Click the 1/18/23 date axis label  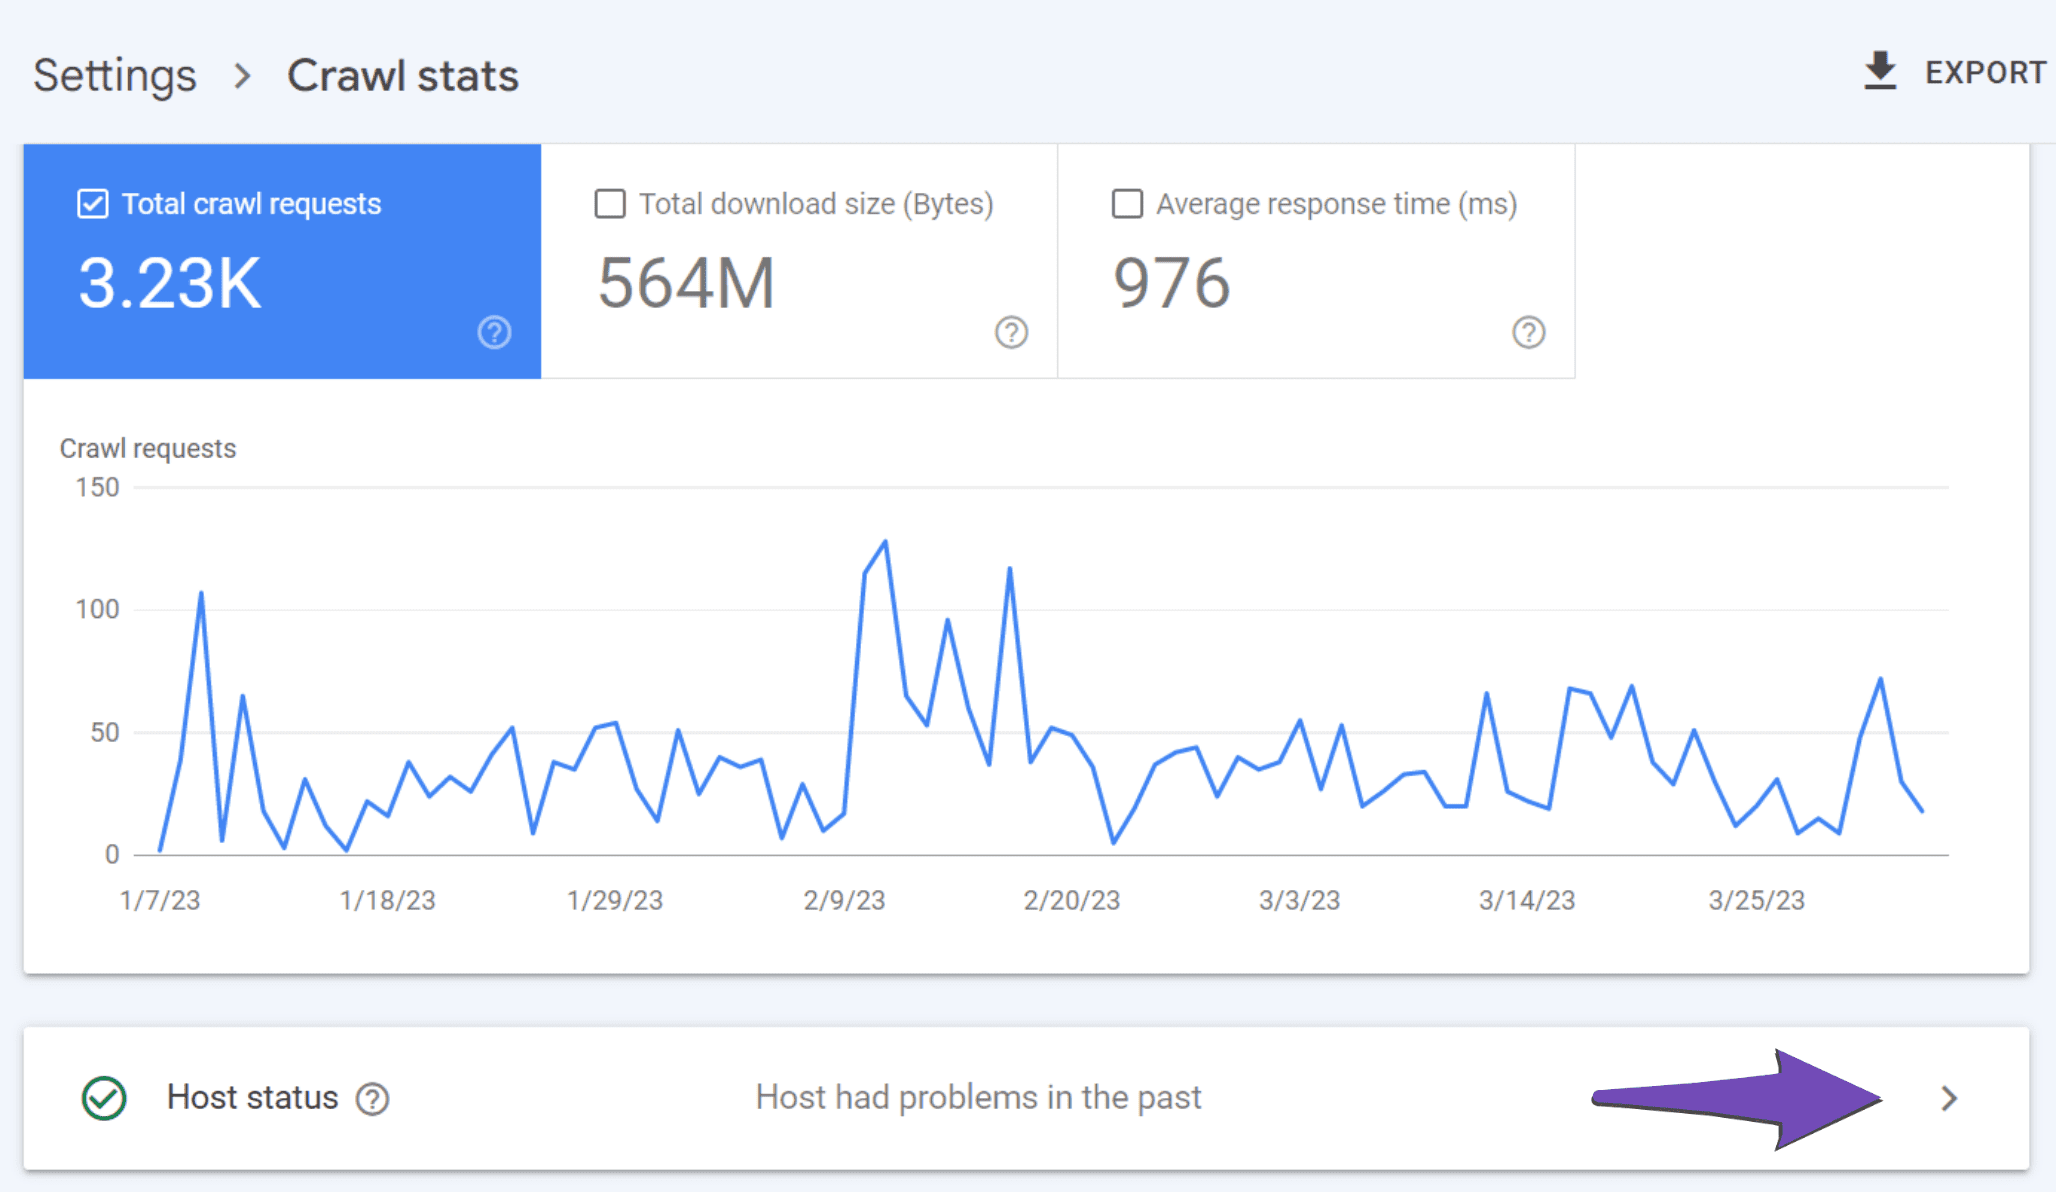[387, 900]
